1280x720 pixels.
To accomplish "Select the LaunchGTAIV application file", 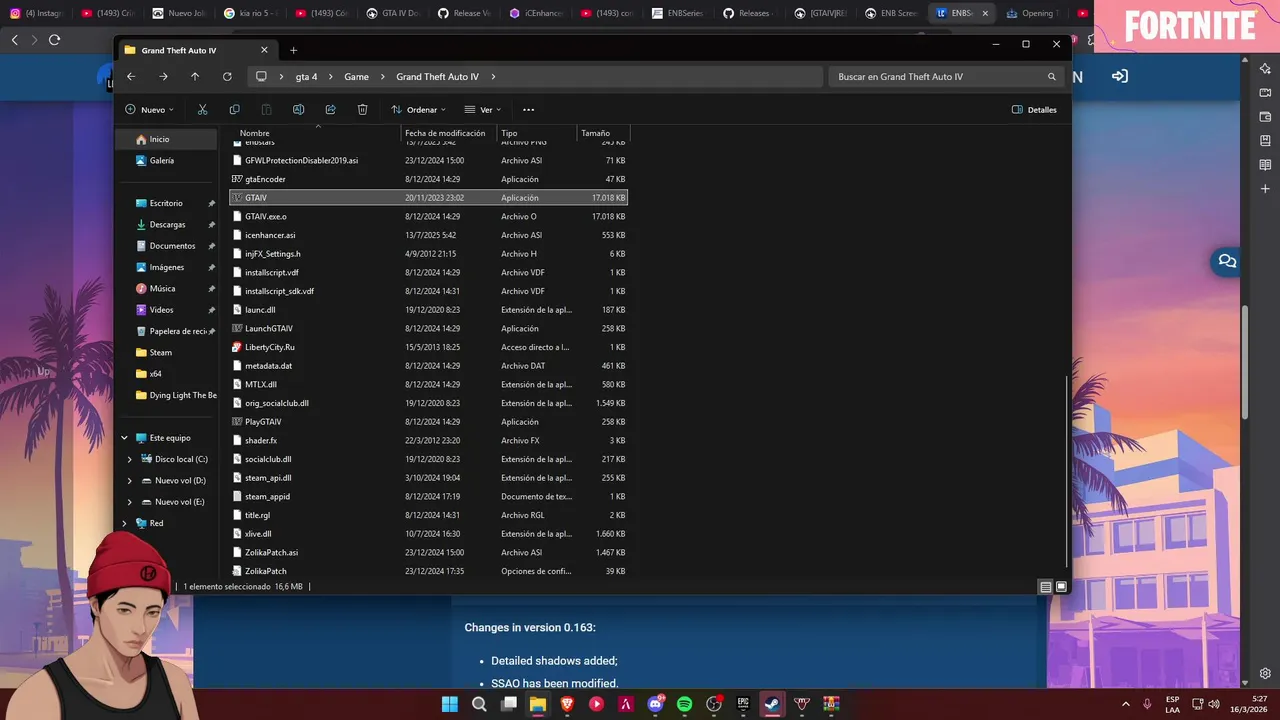I will click(268, 329).
